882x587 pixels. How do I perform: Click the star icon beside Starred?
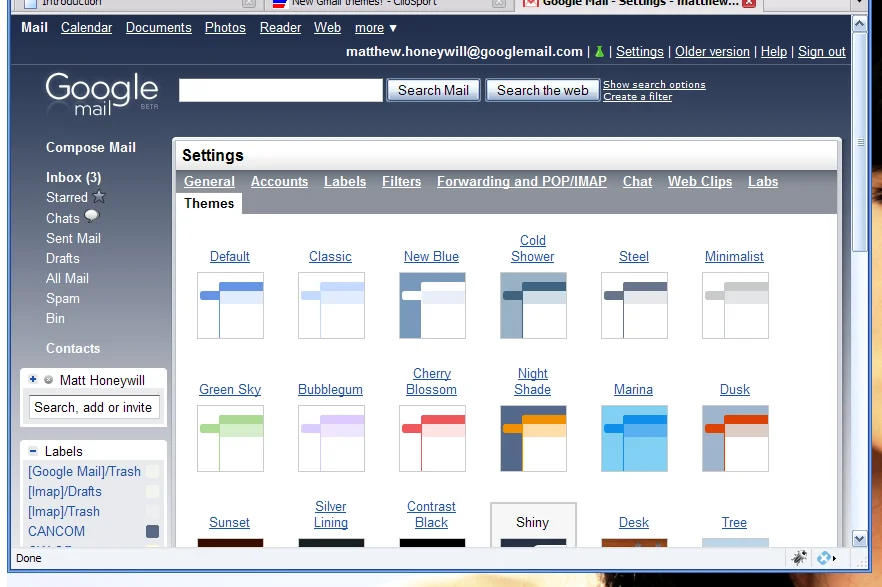pyautogui.click(x=99, y=197)
